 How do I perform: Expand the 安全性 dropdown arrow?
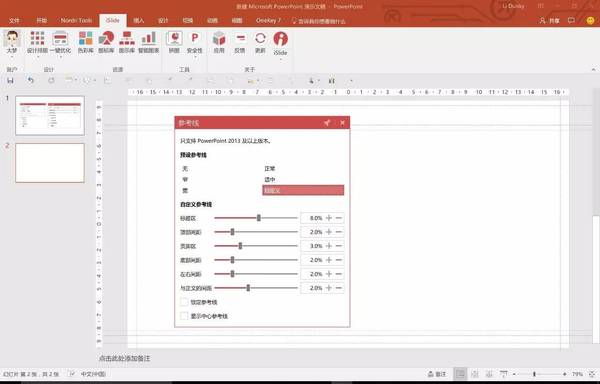tap(194, 57)
